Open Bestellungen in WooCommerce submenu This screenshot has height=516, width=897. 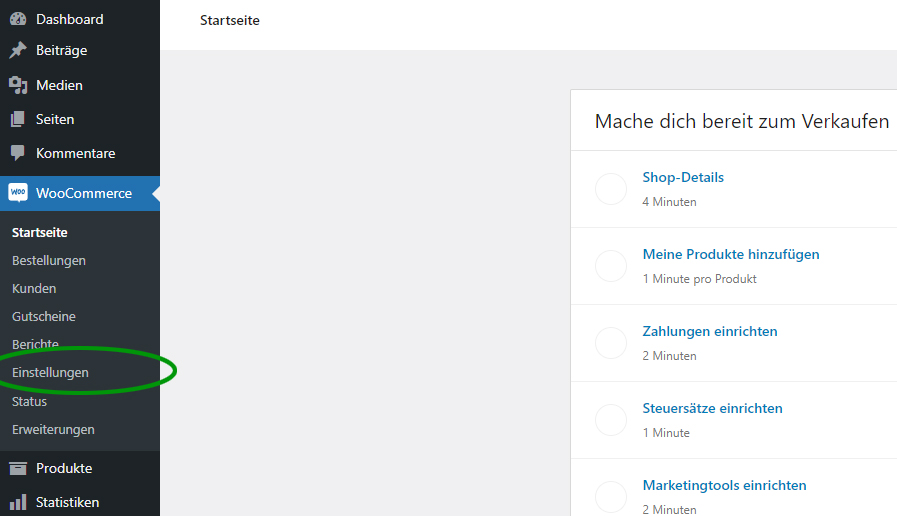pos(49,260)
